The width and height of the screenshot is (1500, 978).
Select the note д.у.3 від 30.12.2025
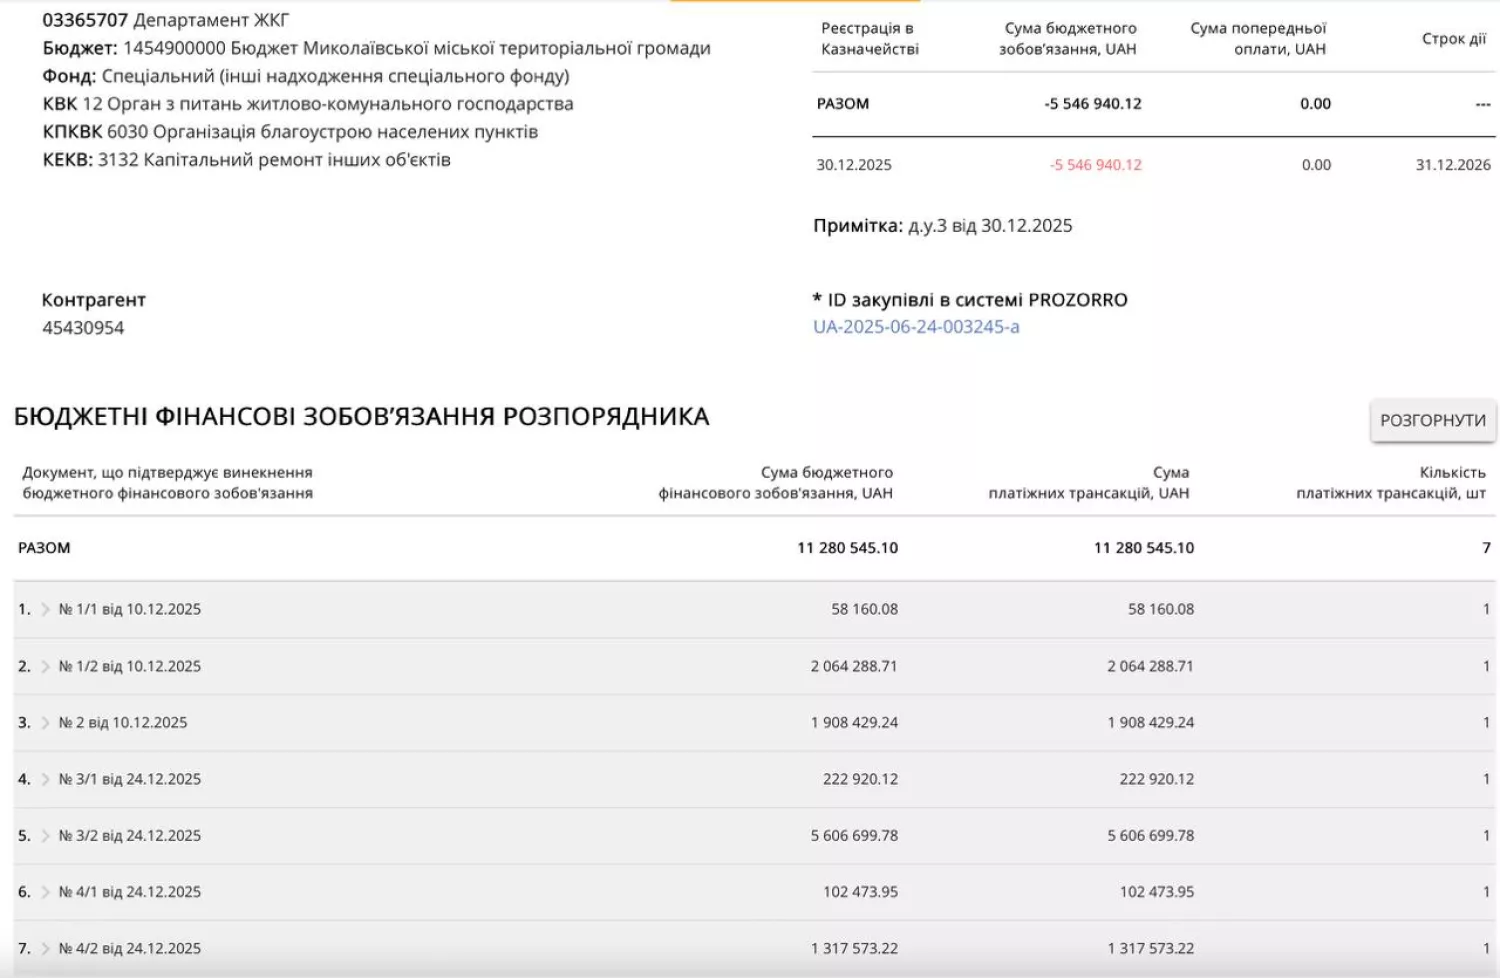(x=990, y=225)
